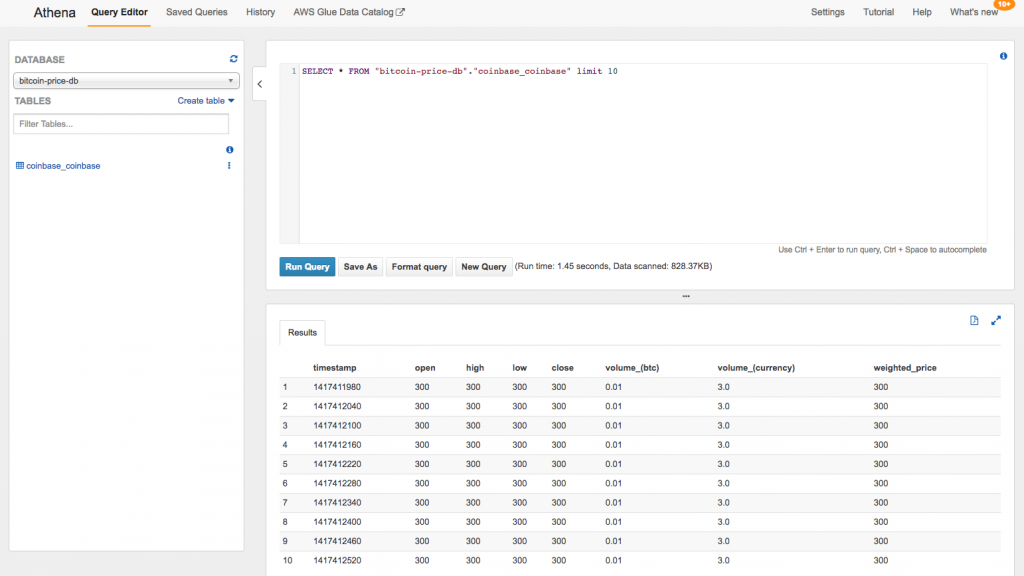Open the coinbase_coinbase table options menu

click(x=229, y=166)
